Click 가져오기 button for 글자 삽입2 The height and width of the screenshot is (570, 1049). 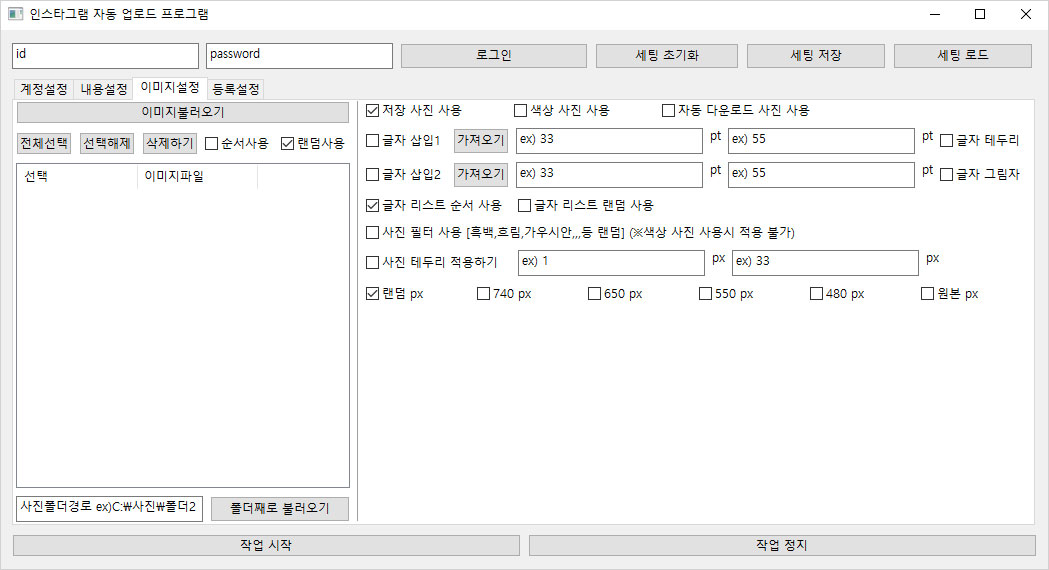(480, 174)
